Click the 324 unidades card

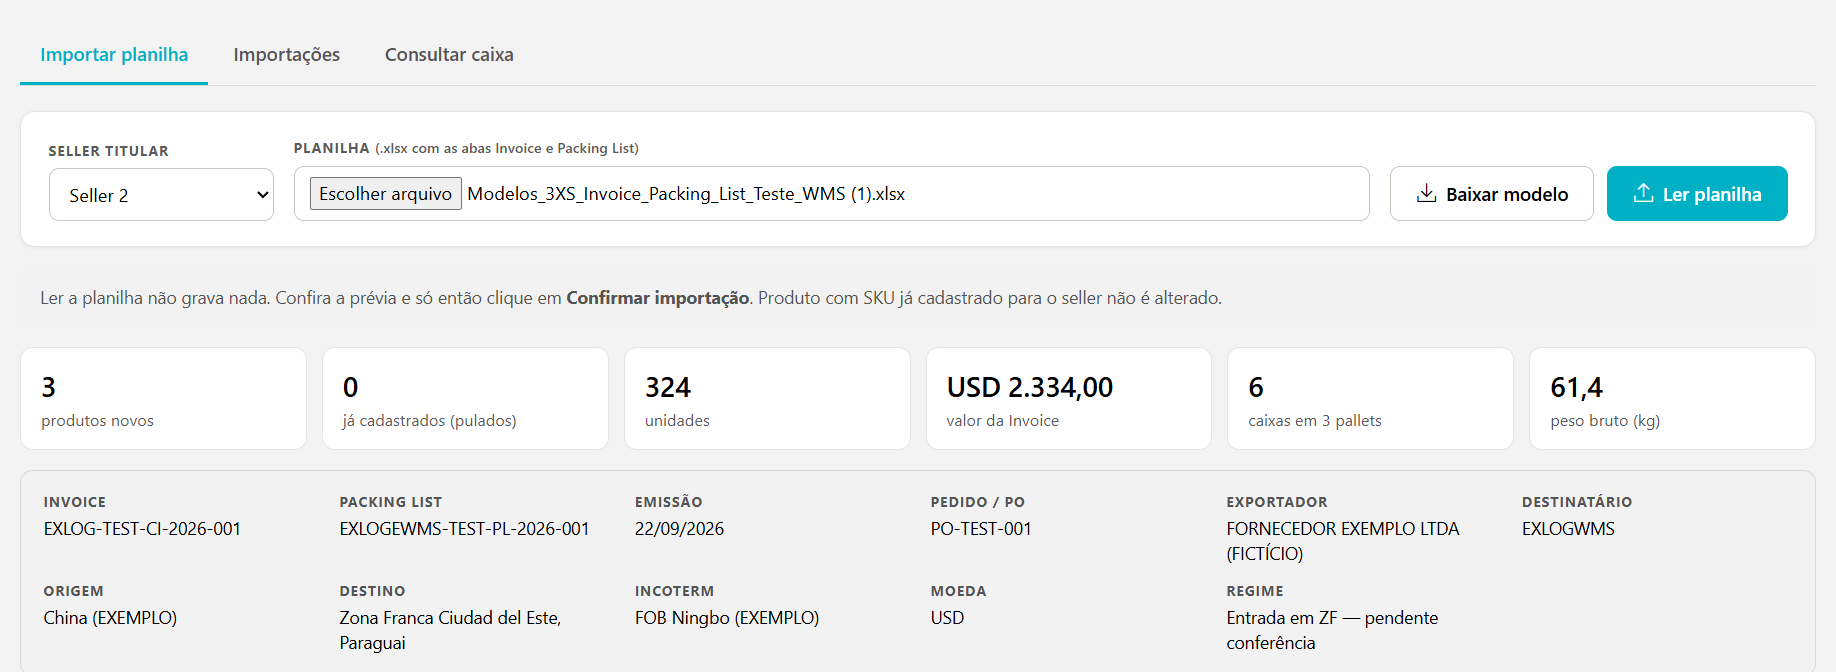767,399
